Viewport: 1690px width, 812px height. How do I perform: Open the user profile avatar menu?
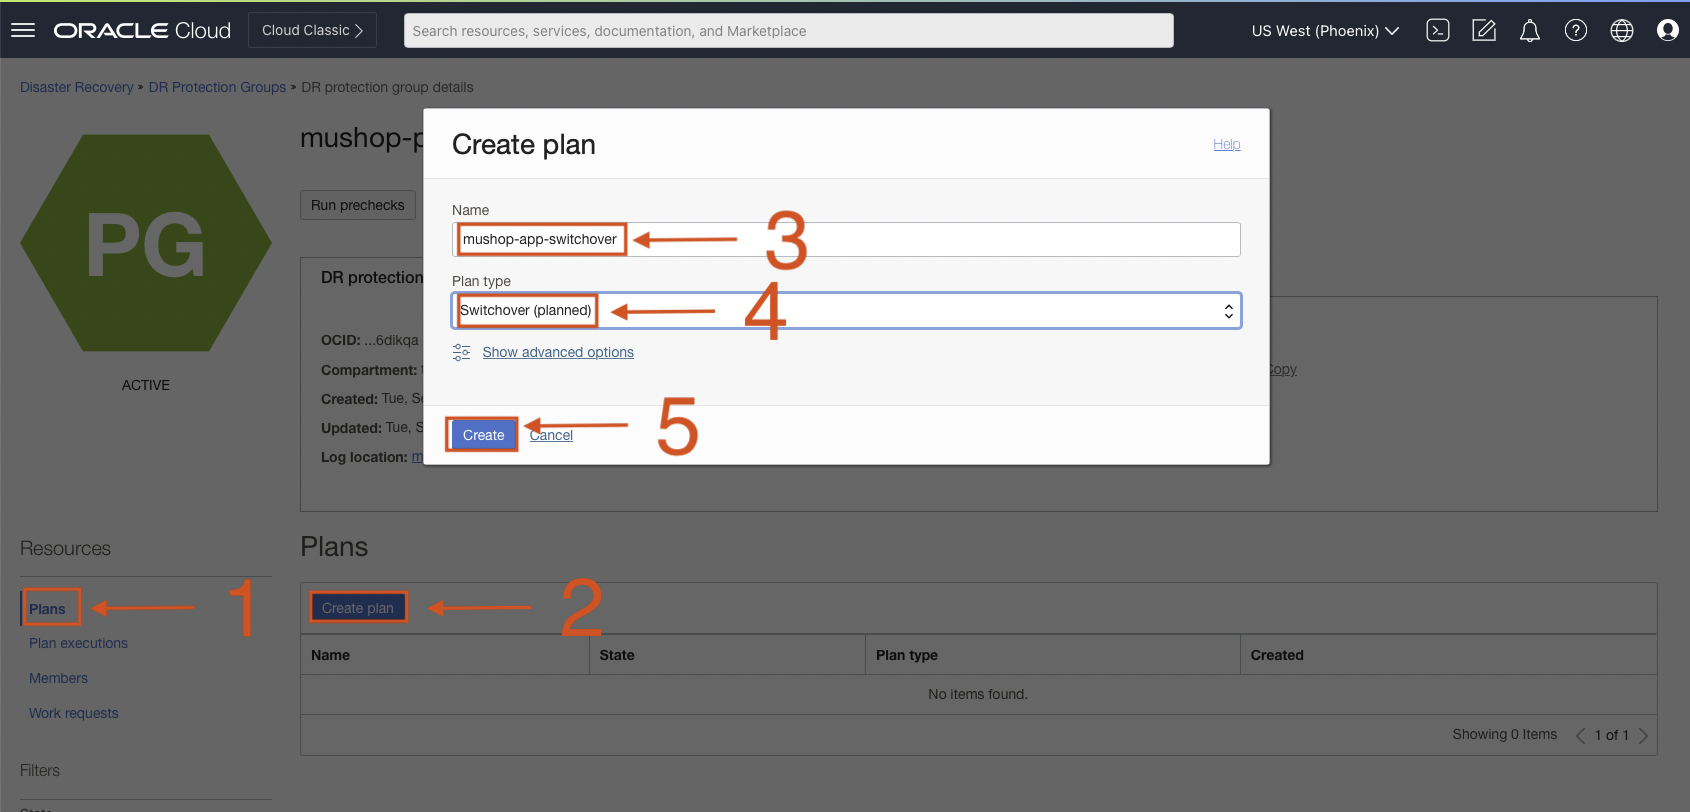click(1667, 31)
